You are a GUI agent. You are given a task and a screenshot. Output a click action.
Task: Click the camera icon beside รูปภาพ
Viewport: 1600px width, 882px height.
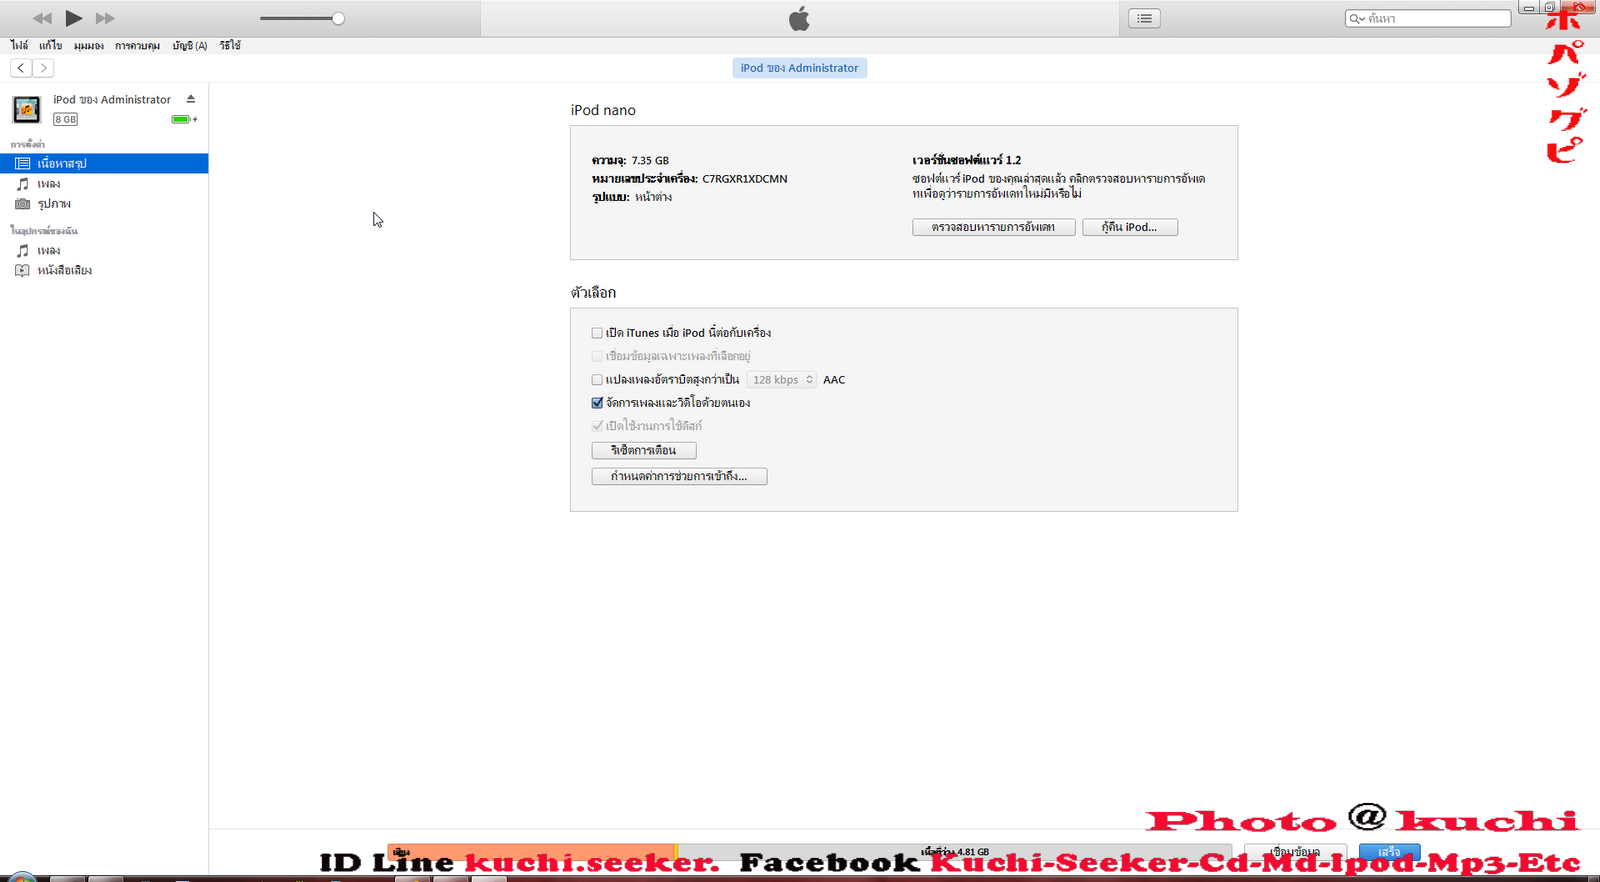coord(22,204)
